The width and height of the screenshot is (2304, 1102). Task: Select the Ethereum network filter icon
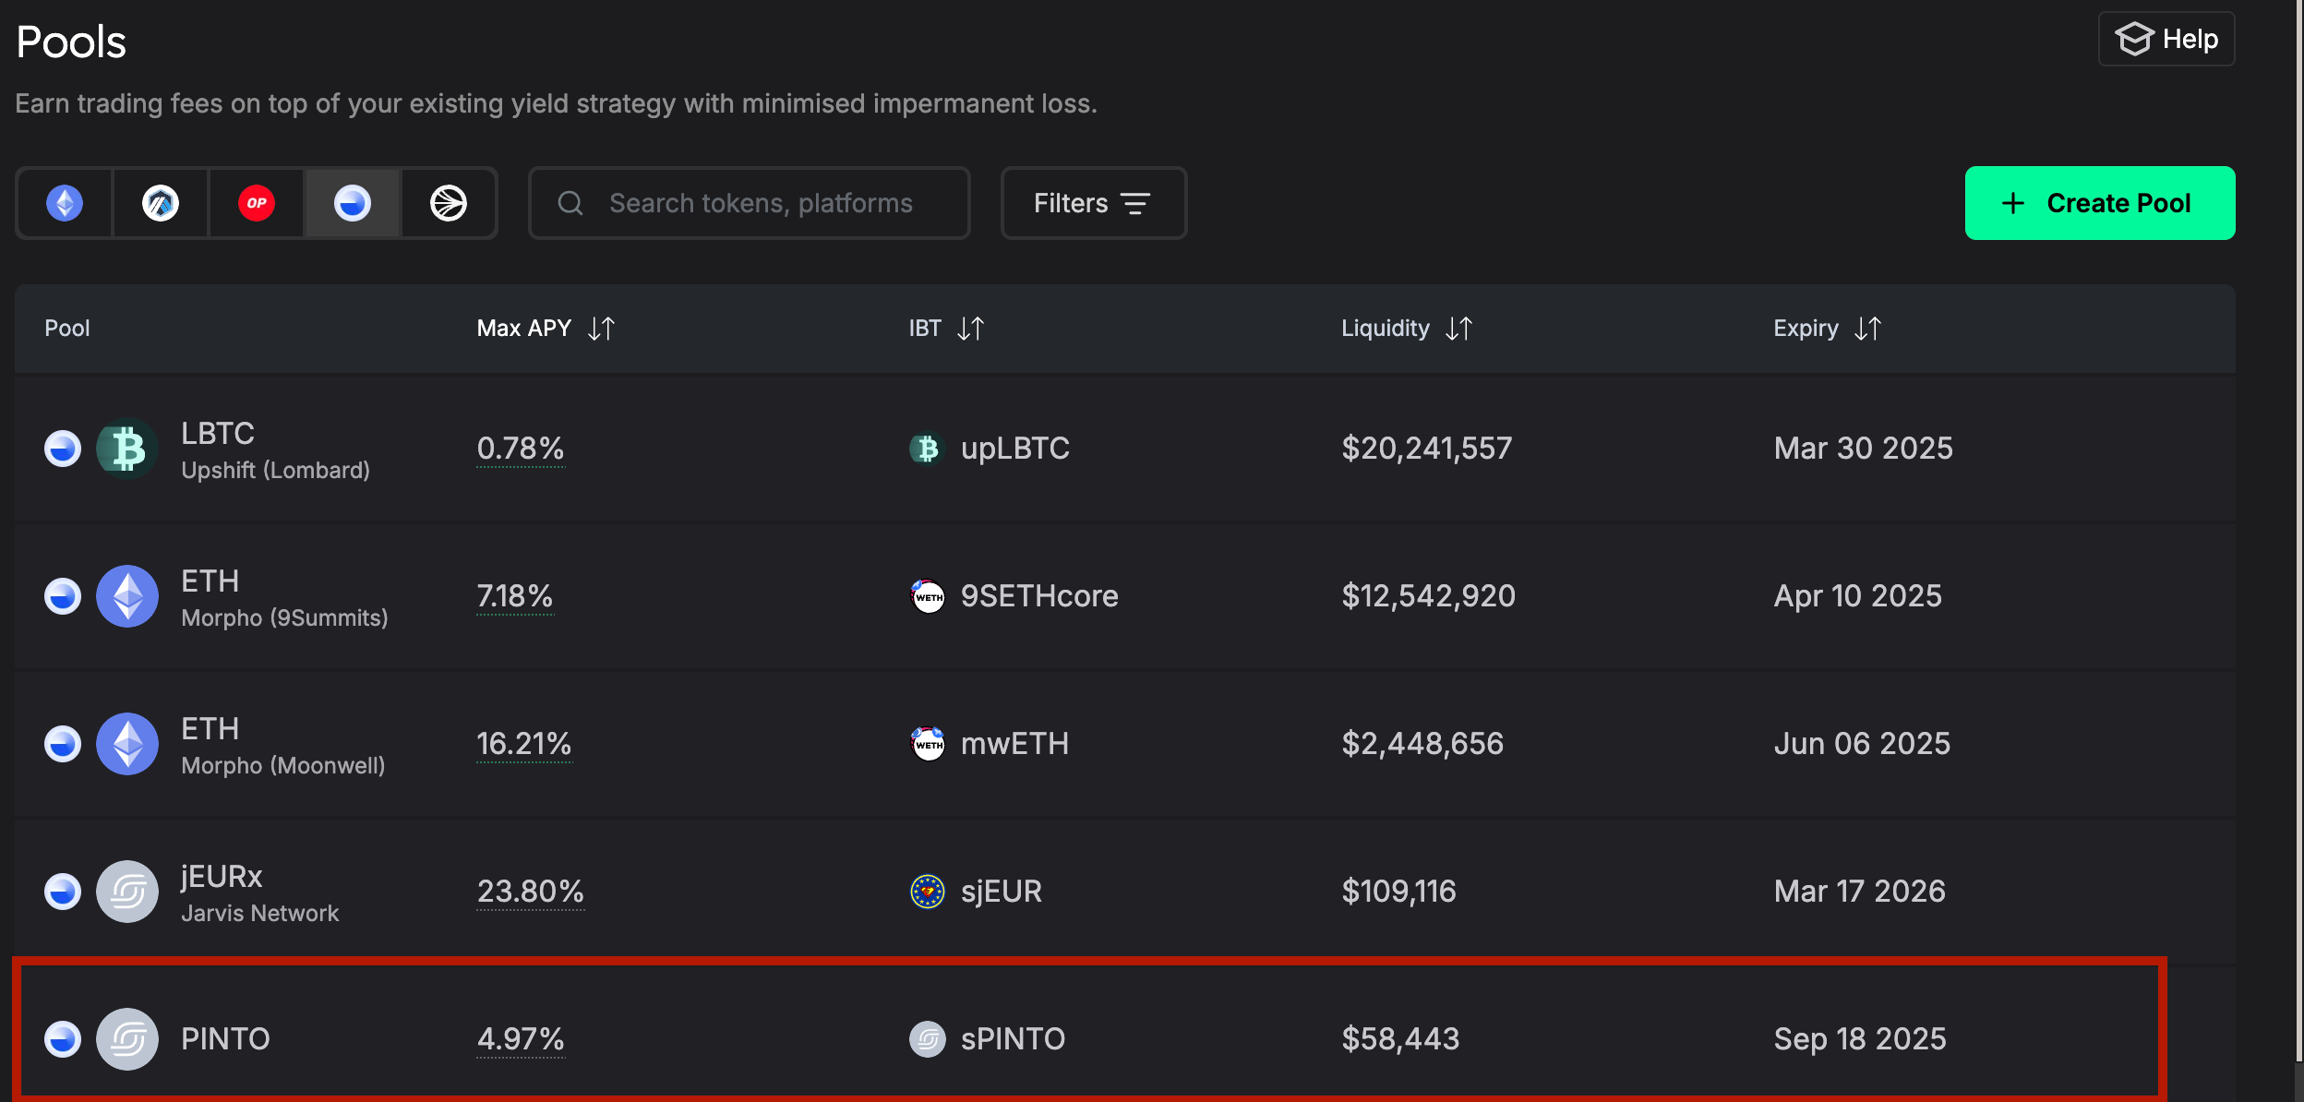tap(65, 203)
